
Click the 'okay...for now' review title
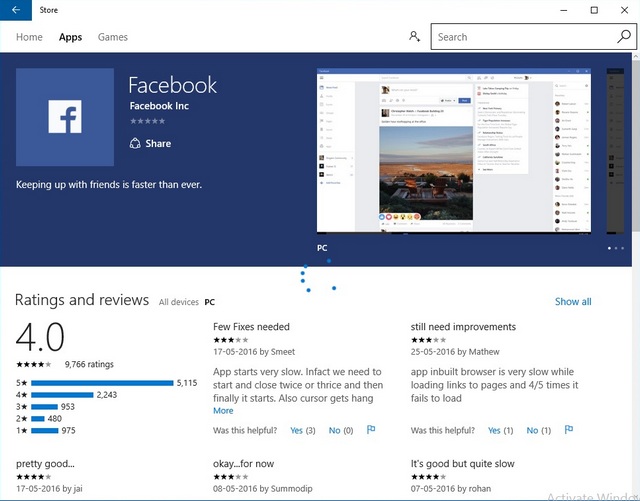click(244, 464)
